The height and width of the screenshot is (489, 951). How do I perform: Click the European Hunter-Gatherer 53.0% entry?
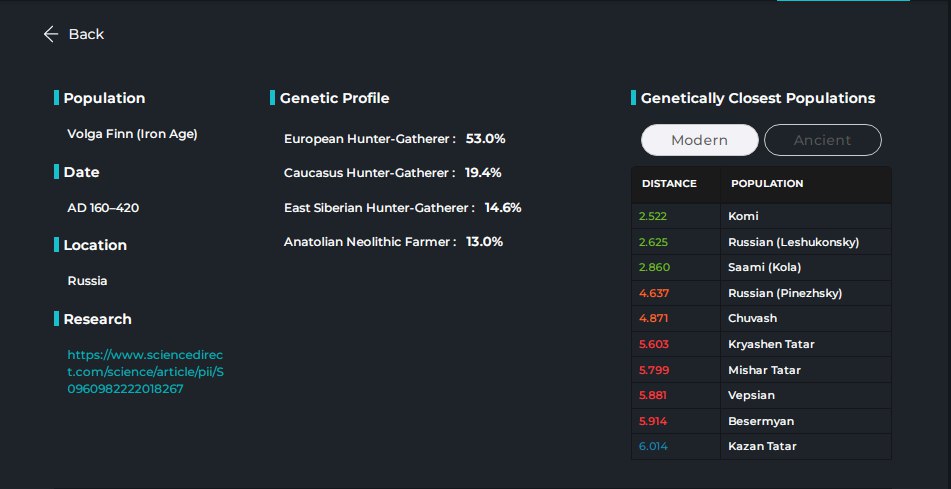point(394,139)
